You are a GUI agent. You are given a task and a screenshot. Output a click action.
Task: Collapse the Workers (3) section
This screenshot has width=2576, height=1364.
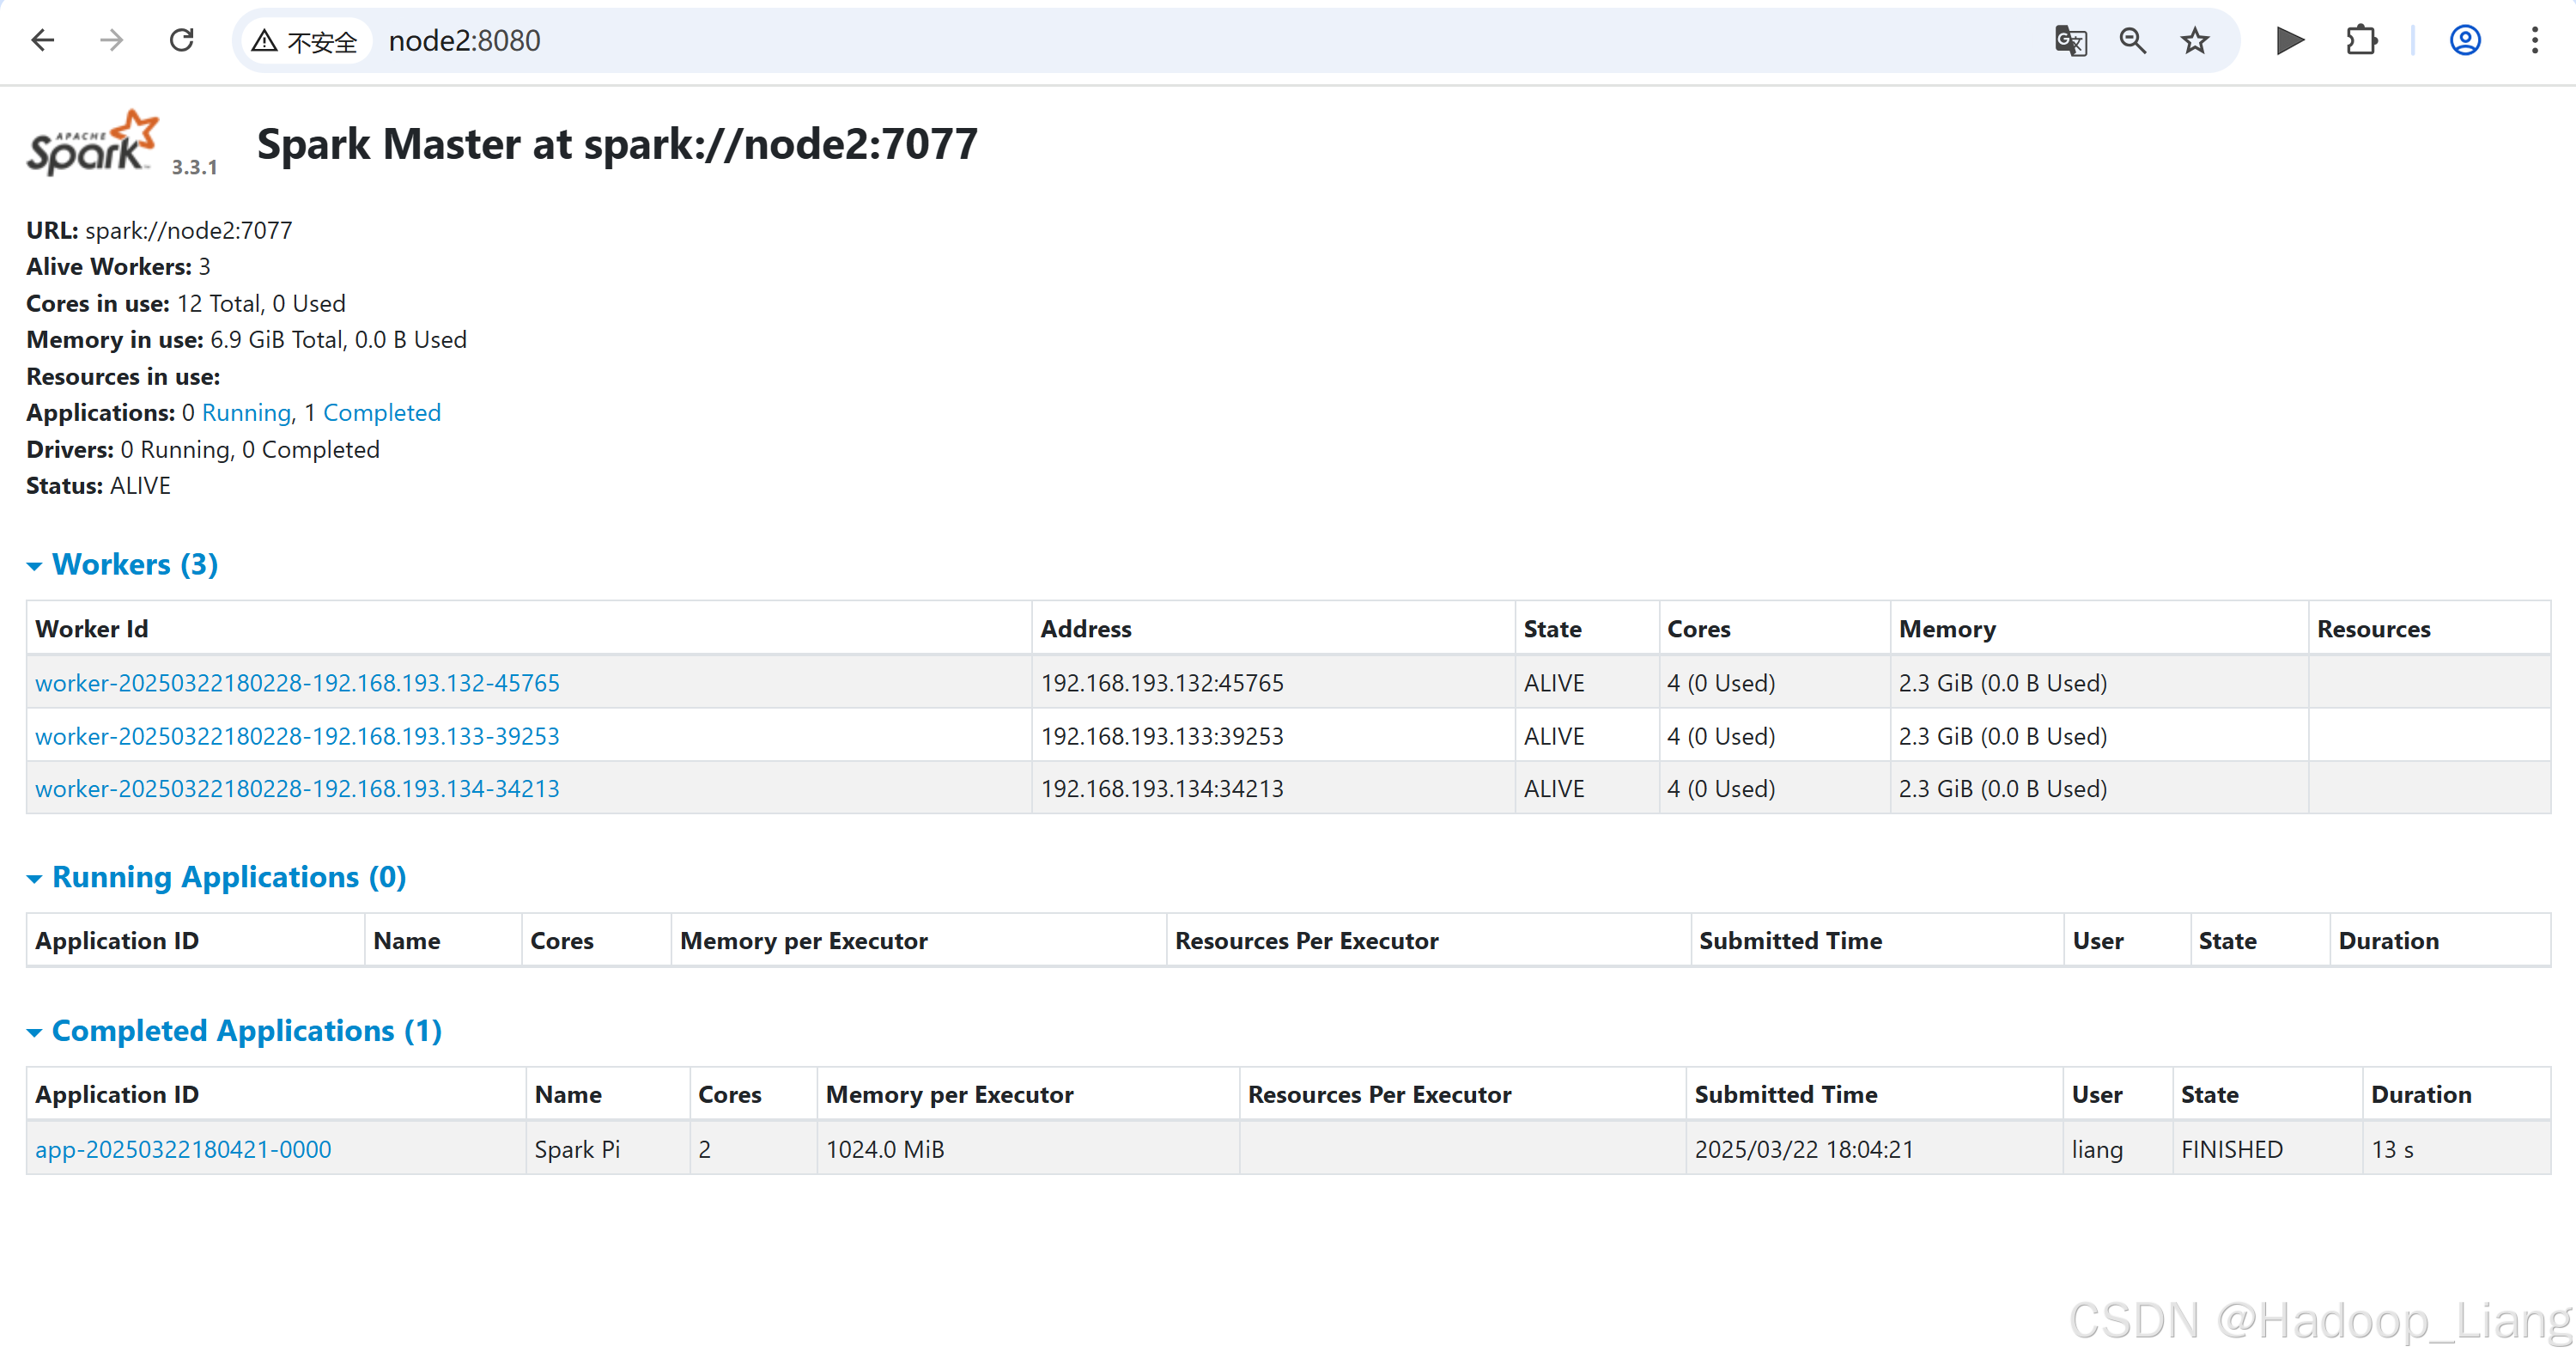point(134,565)
